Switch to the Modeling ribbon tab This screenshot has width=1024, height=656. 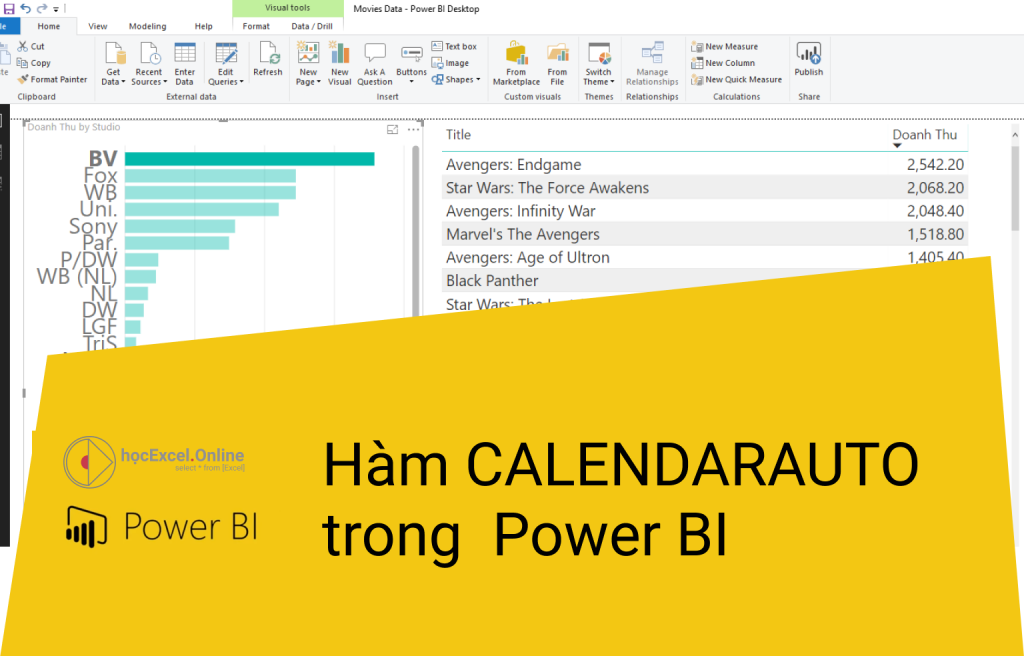[x=148, y=25]
